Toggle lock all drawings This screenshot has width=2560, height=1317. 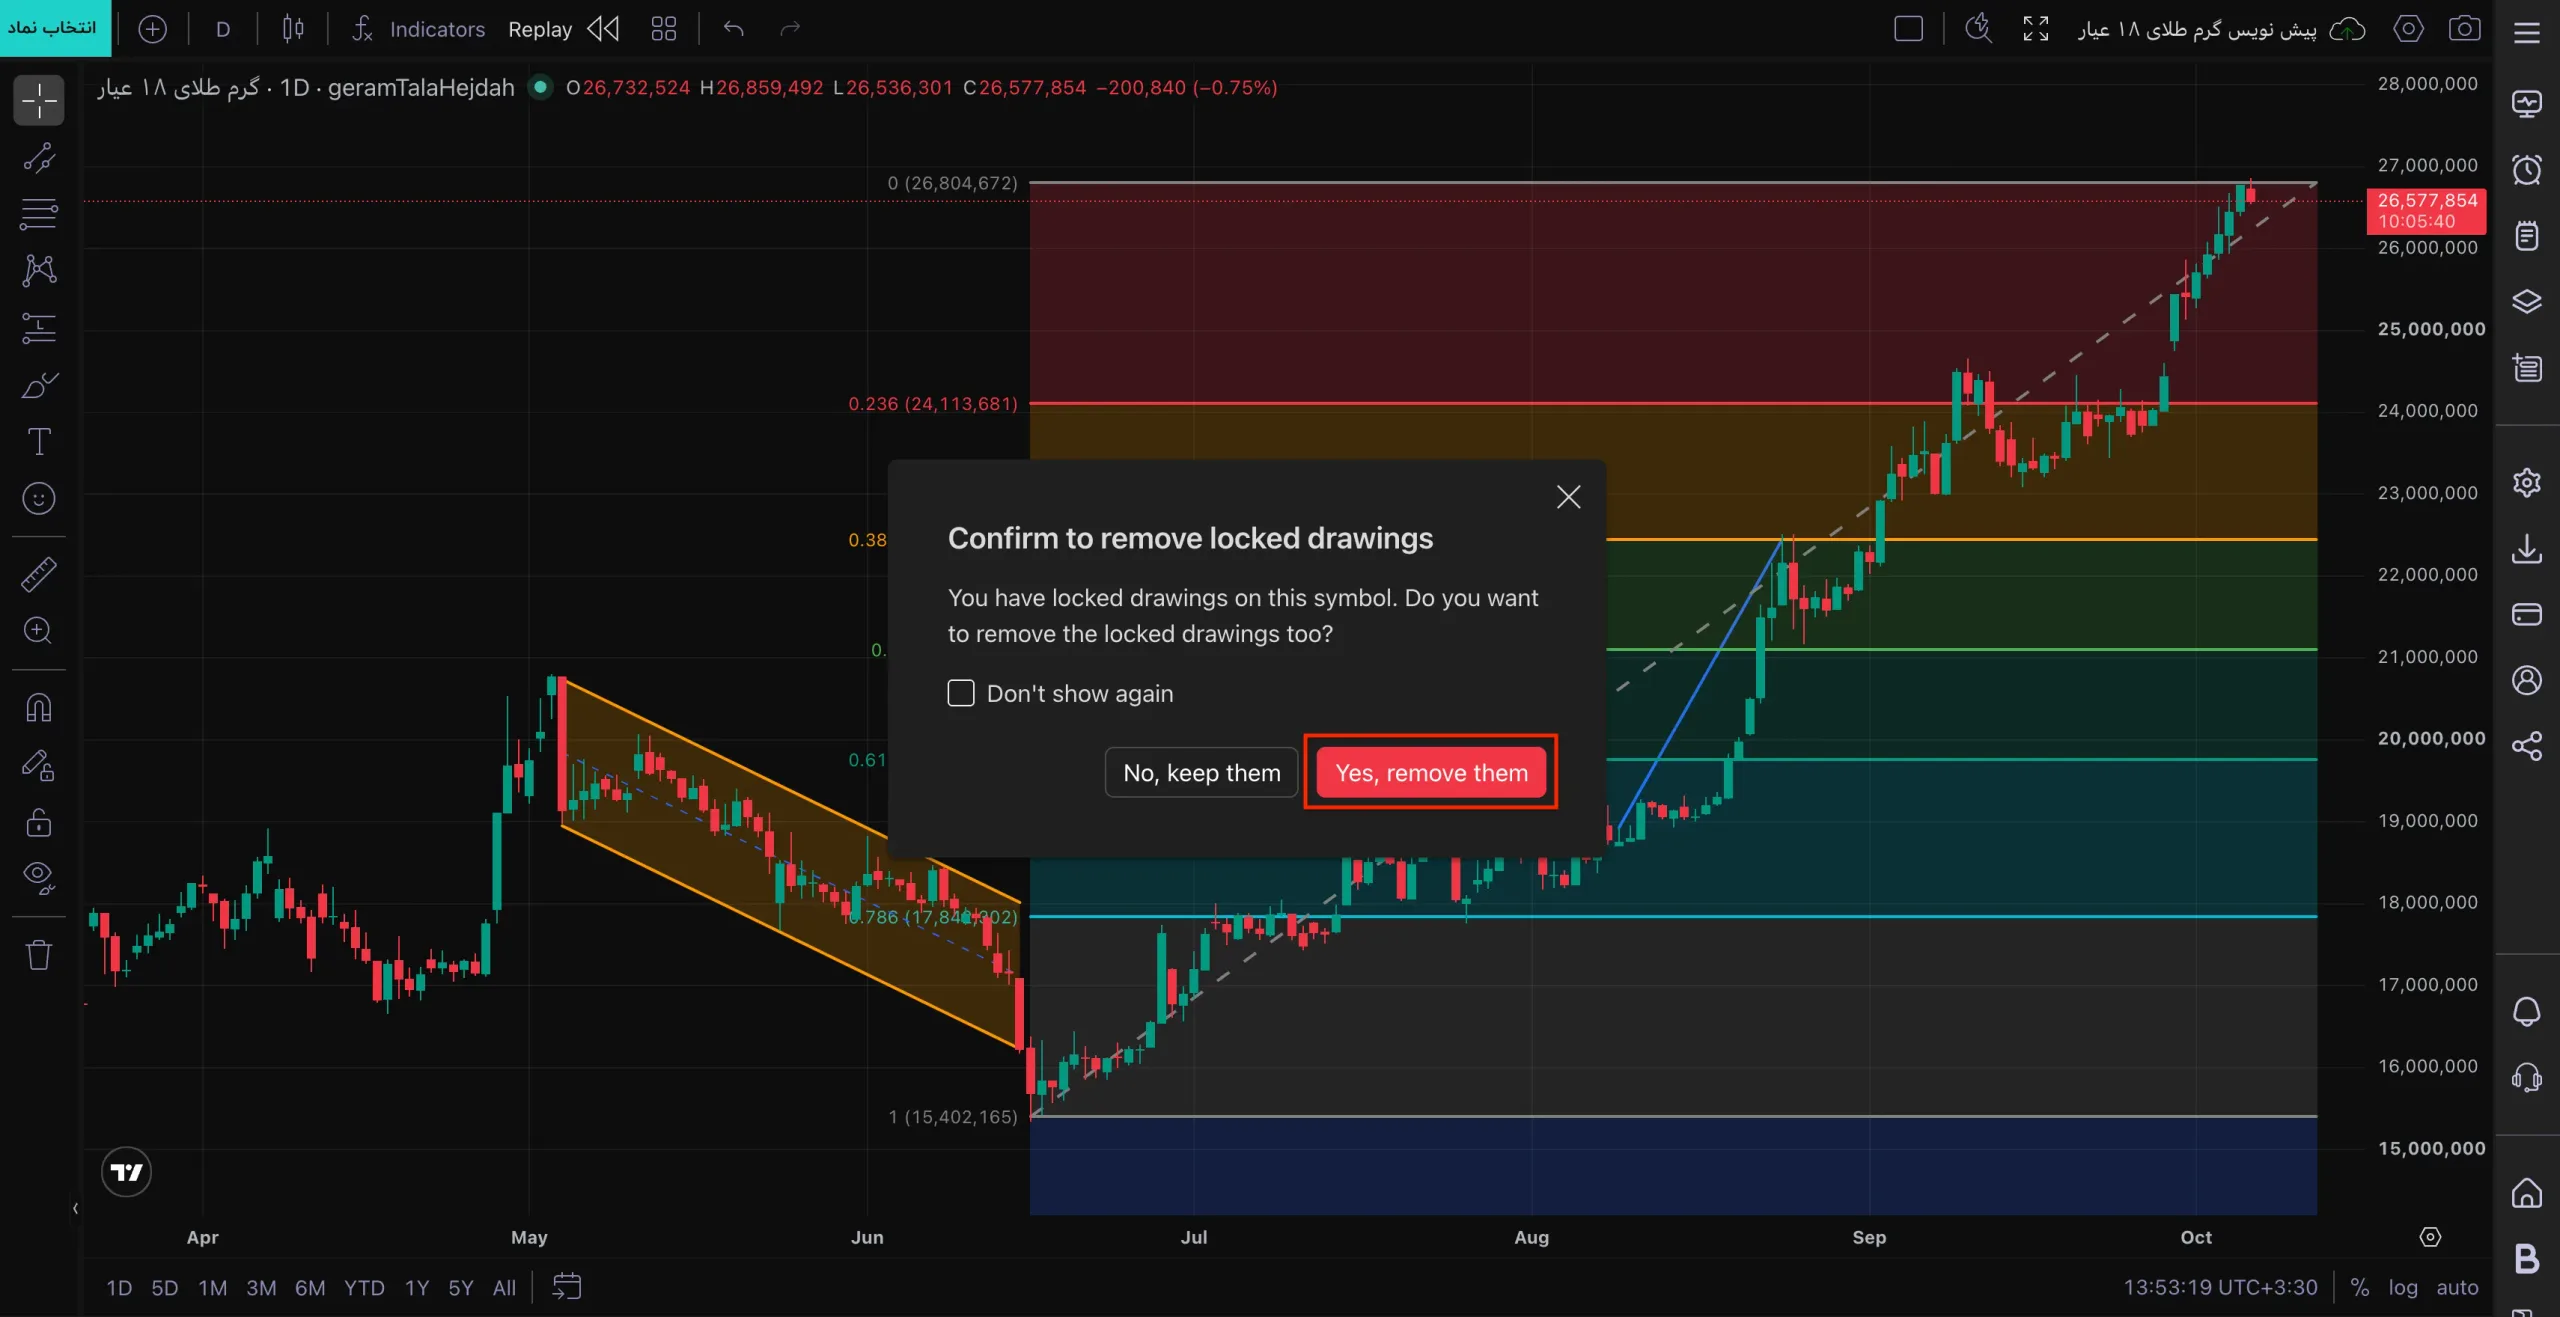coord(39,822)
